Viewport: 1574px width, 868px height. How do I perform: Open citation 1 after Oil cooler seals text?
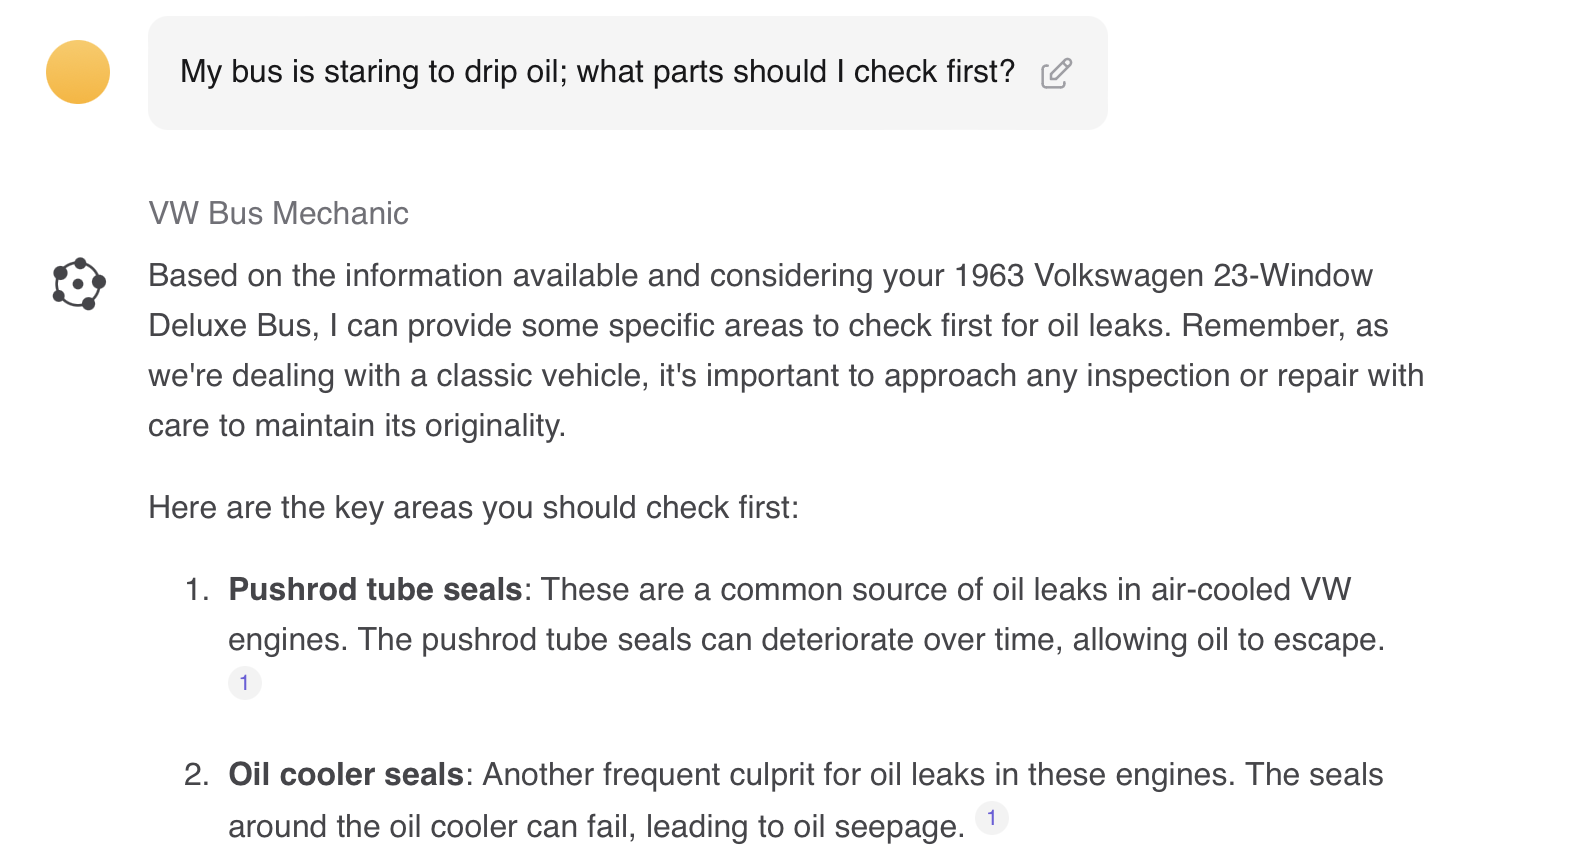[x=992, y=818]
